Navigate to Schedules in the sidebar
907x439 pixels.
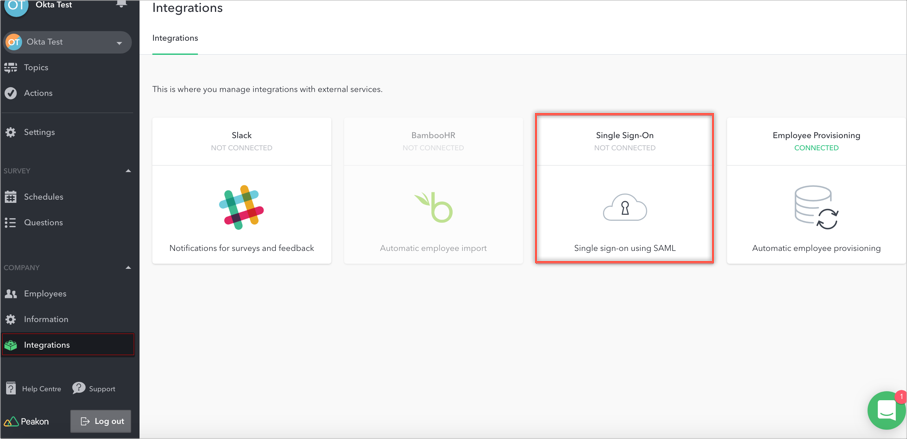tap(43, 197)
